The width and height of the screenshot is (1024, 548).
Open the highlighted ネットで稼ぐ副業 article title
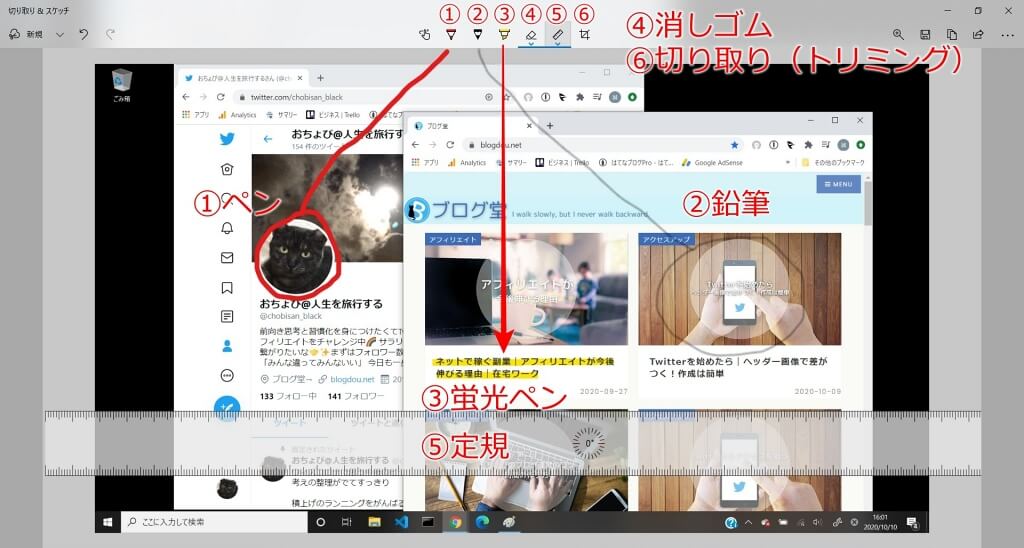point(524,367)
